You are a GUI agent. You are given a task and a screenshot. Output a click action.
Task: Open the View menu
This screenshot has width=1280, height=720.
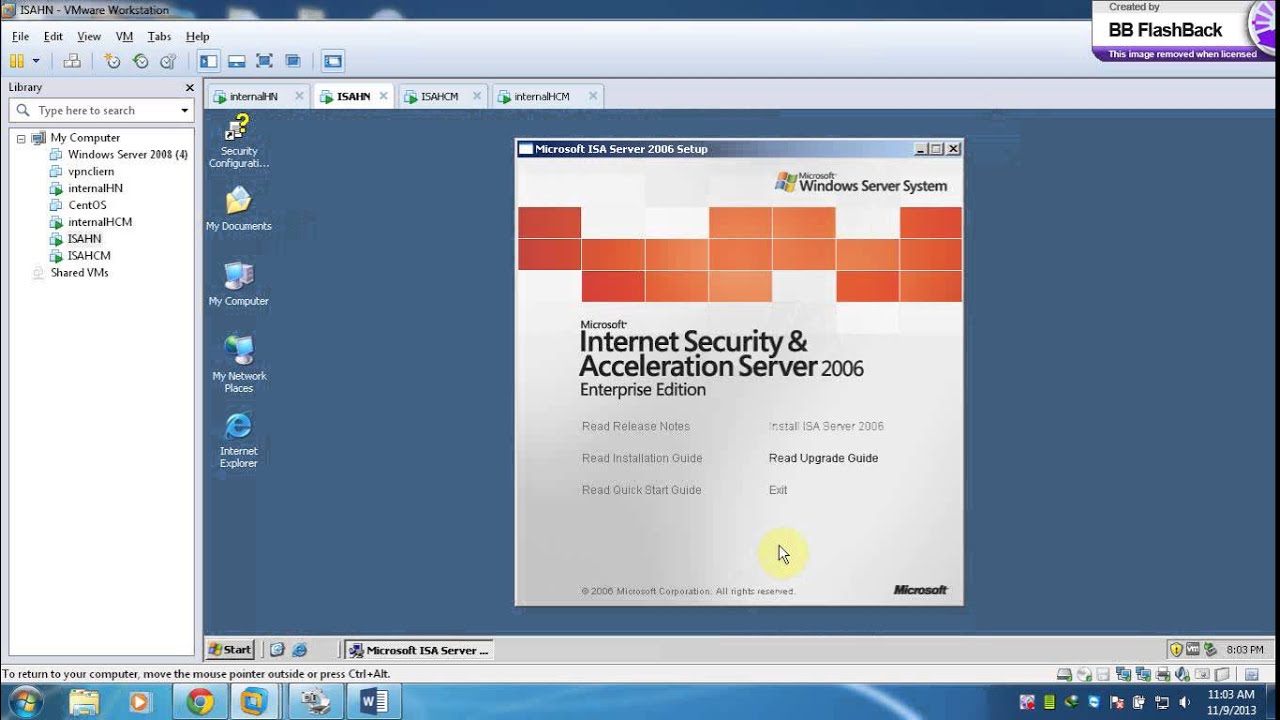point(89,36)
